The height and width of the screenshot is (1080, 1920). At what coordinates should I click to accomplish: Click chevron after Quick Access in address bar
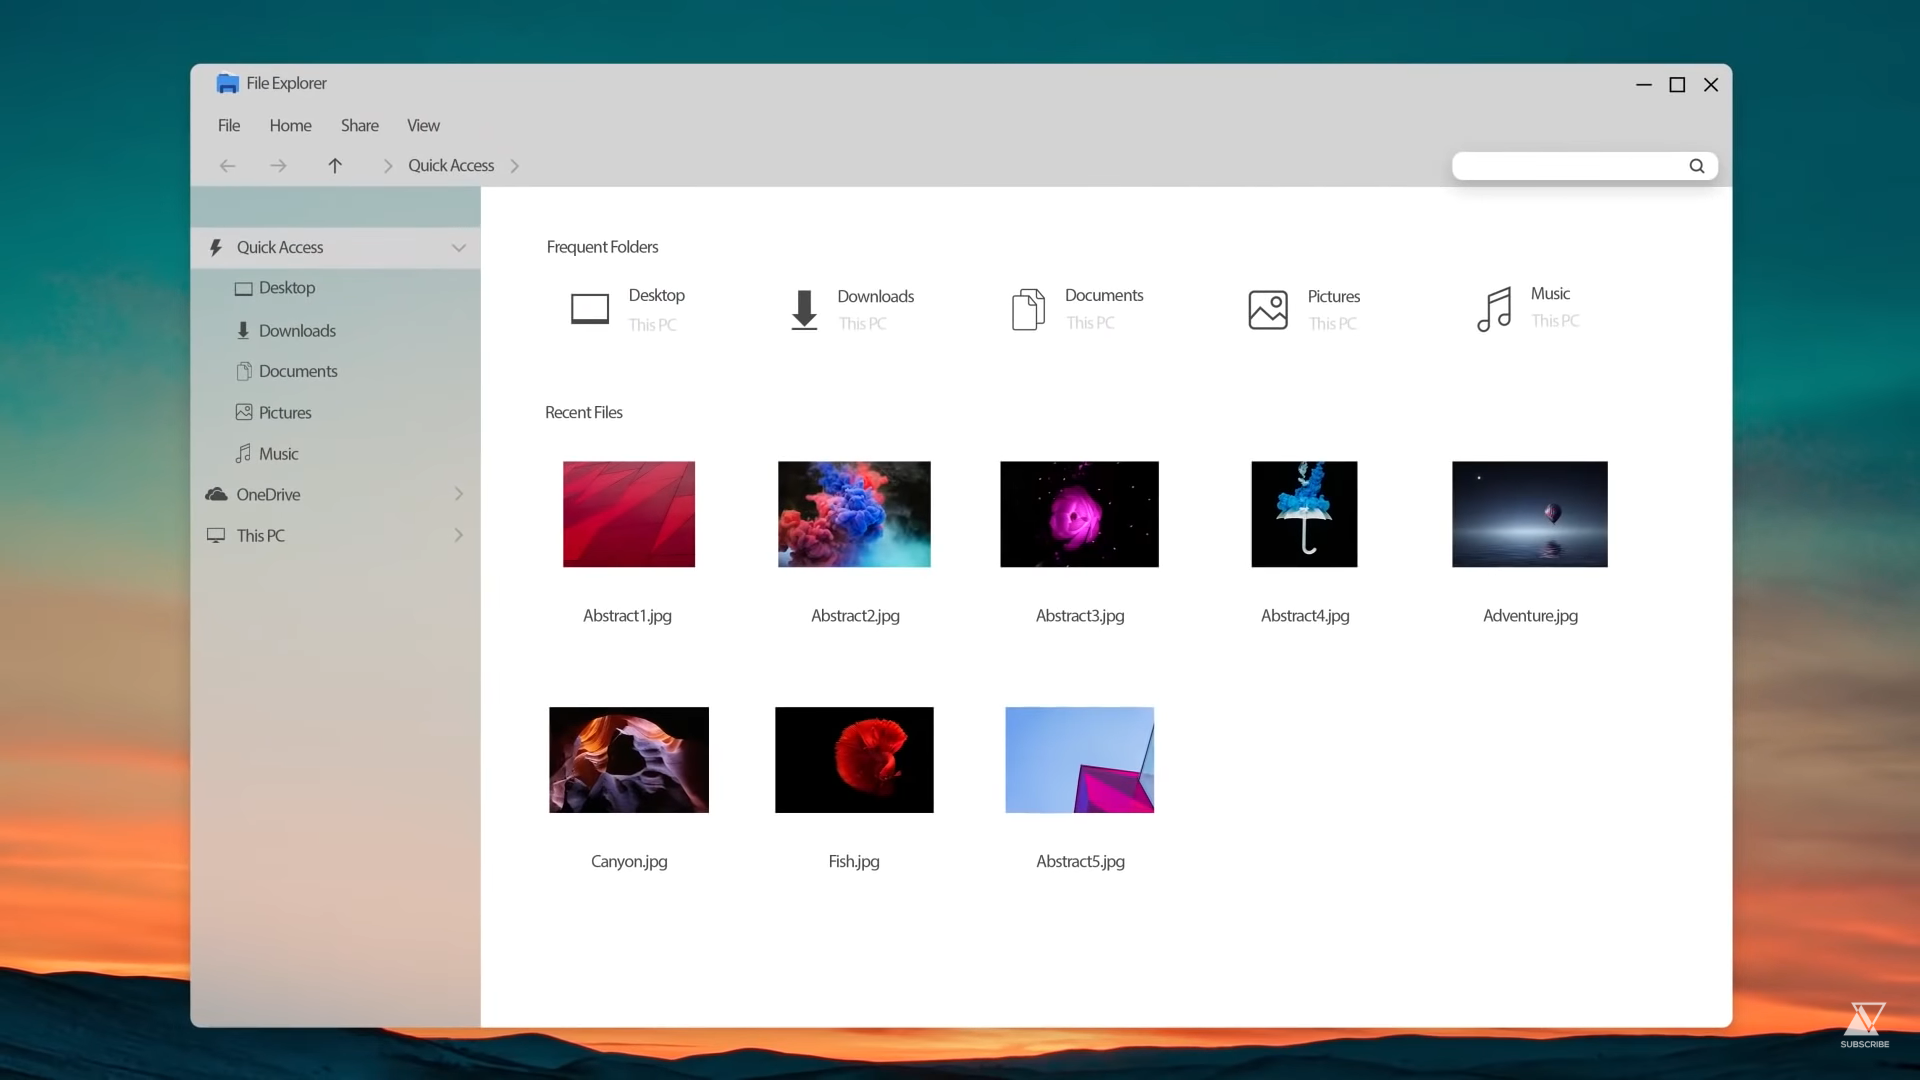pos(515,166)
